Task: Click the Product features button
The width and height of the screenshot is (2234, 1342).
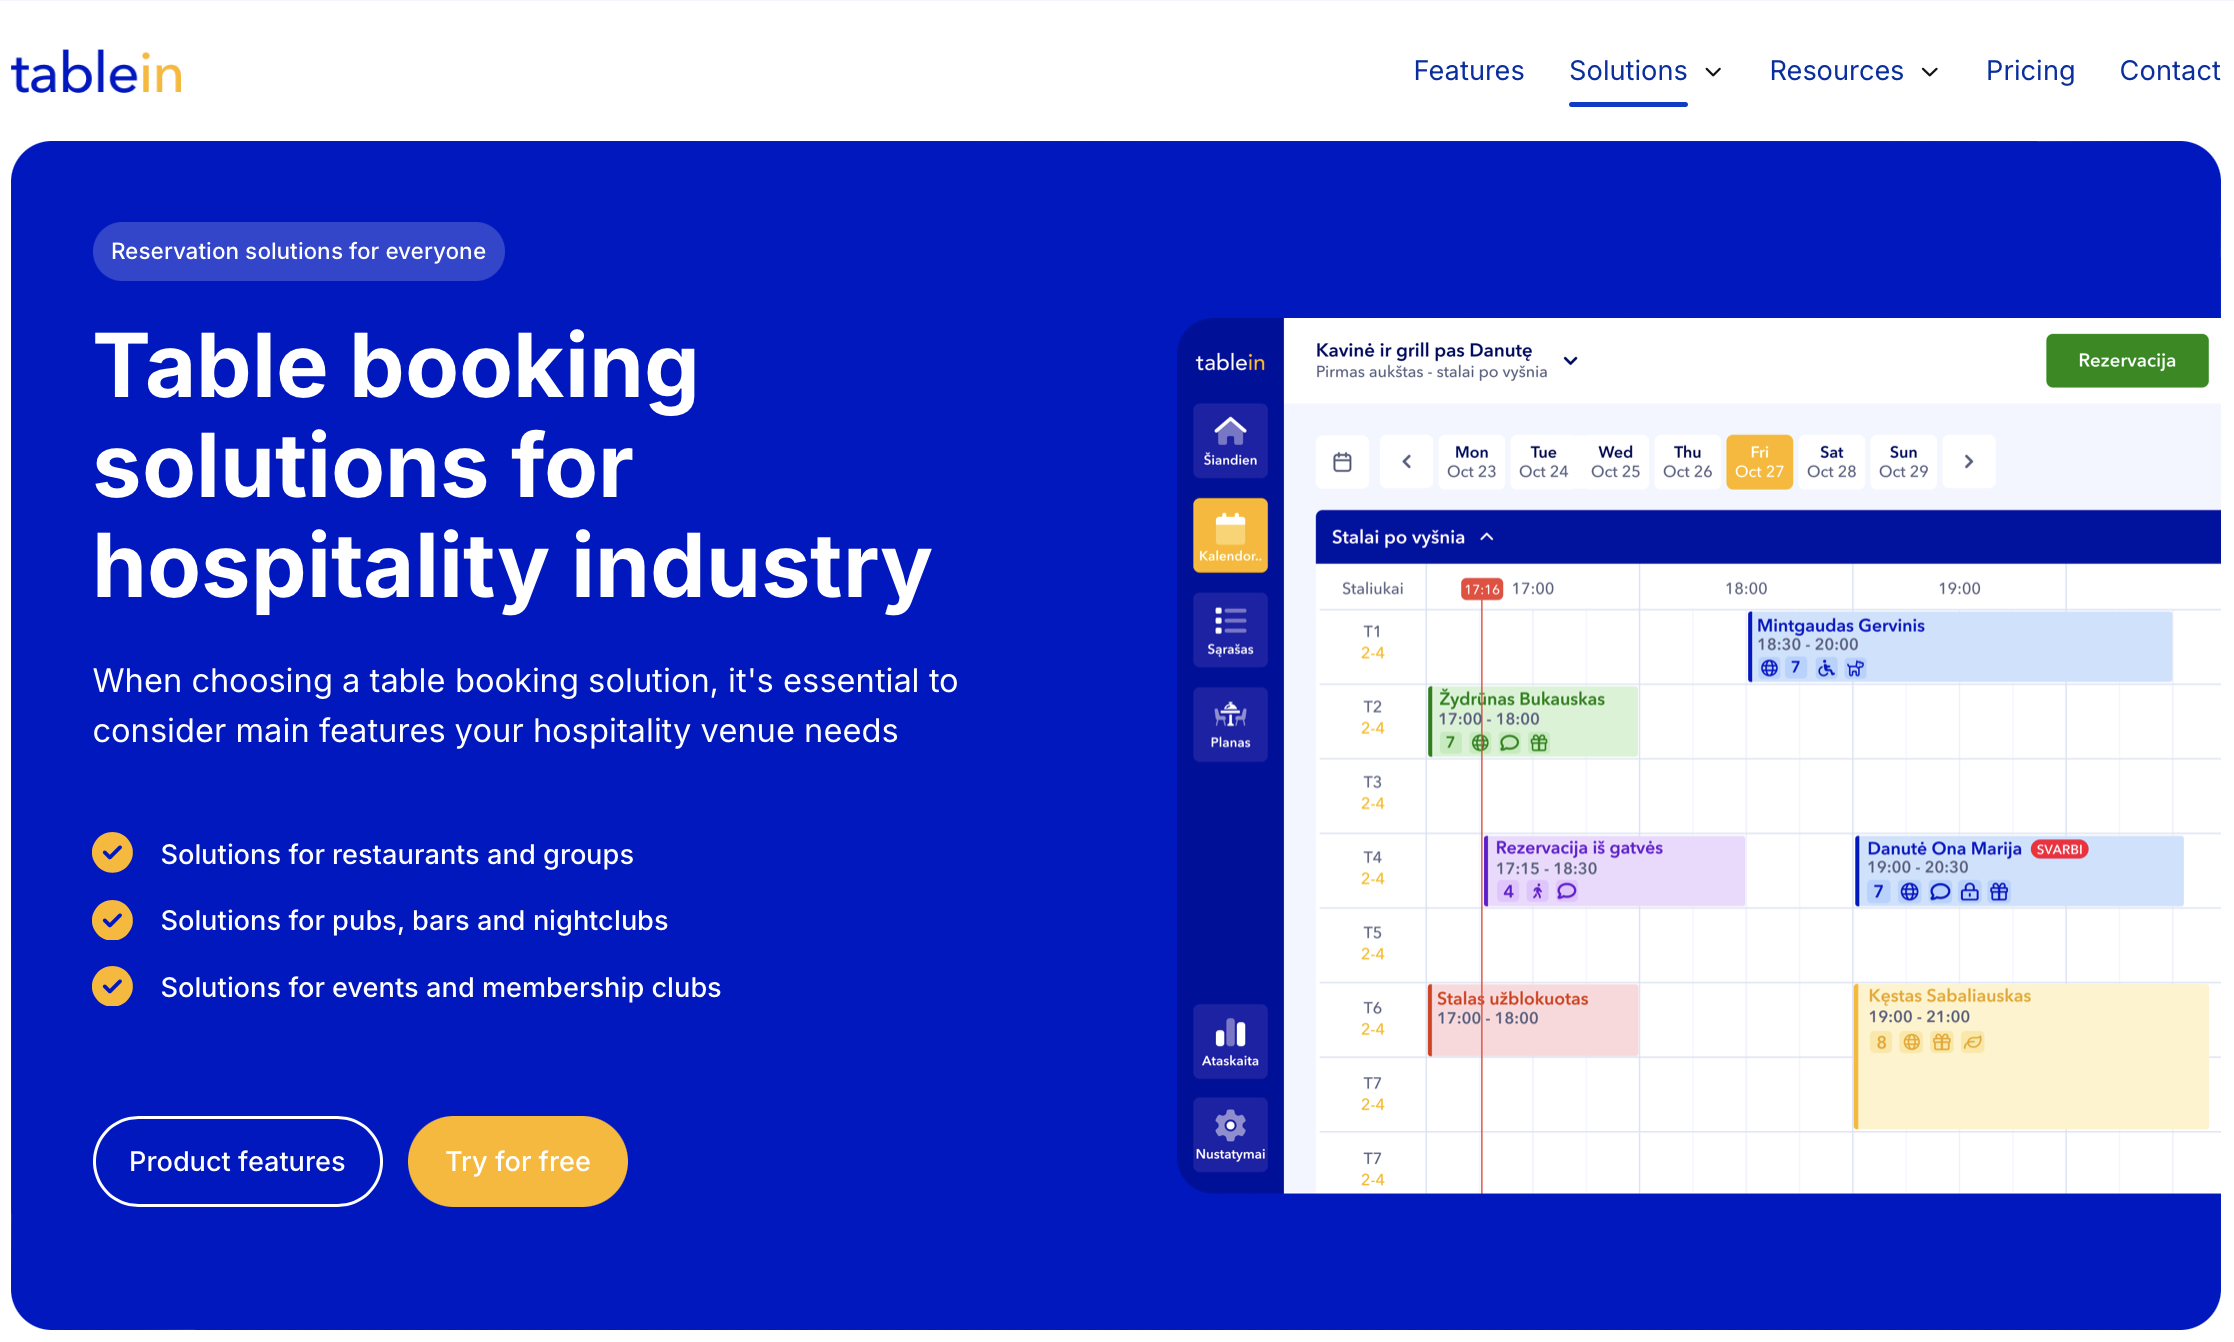Action: coord(237,1161)
